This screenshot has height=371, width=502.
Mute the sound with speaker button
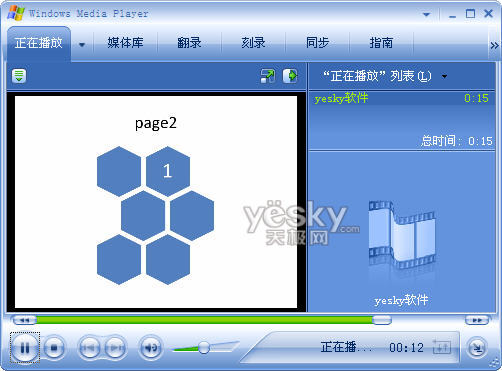[x=151, y=348]
